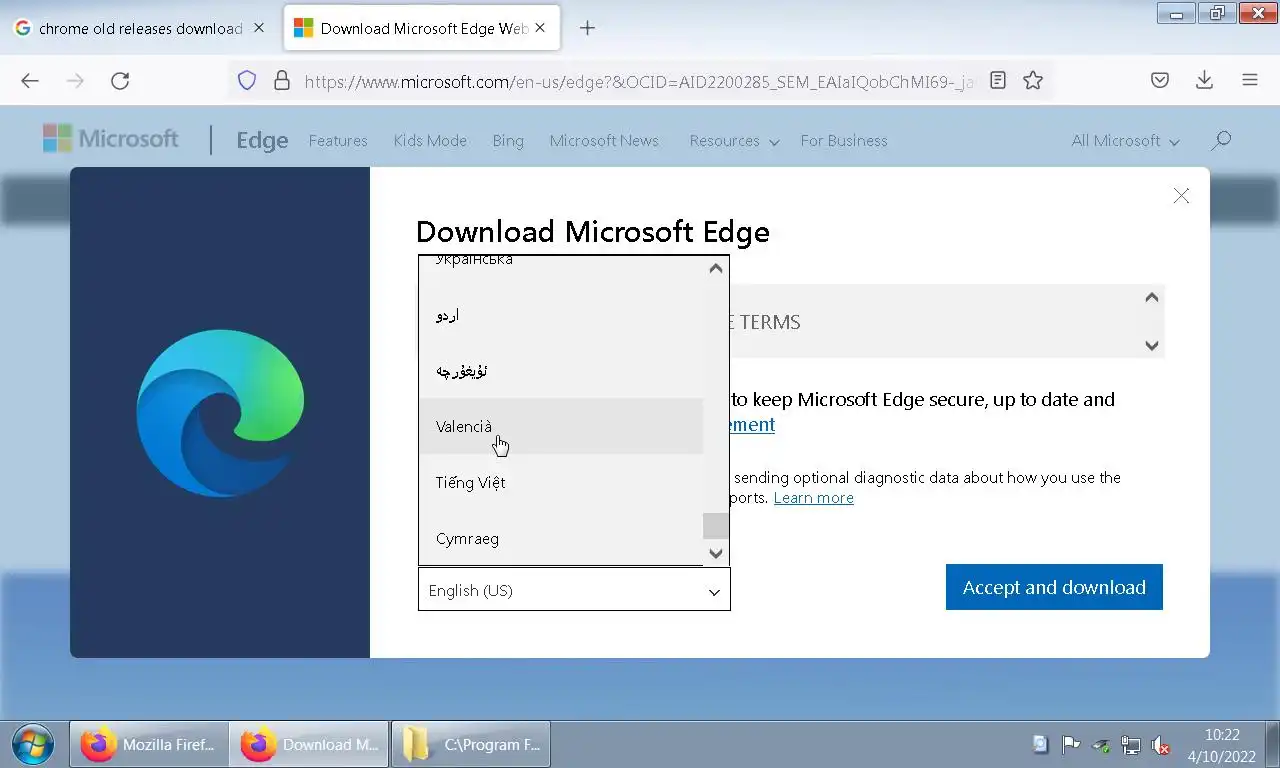Reload the page with the refresh icon
Viewport: 1280px width, 768px height.
tap(120, 81)
